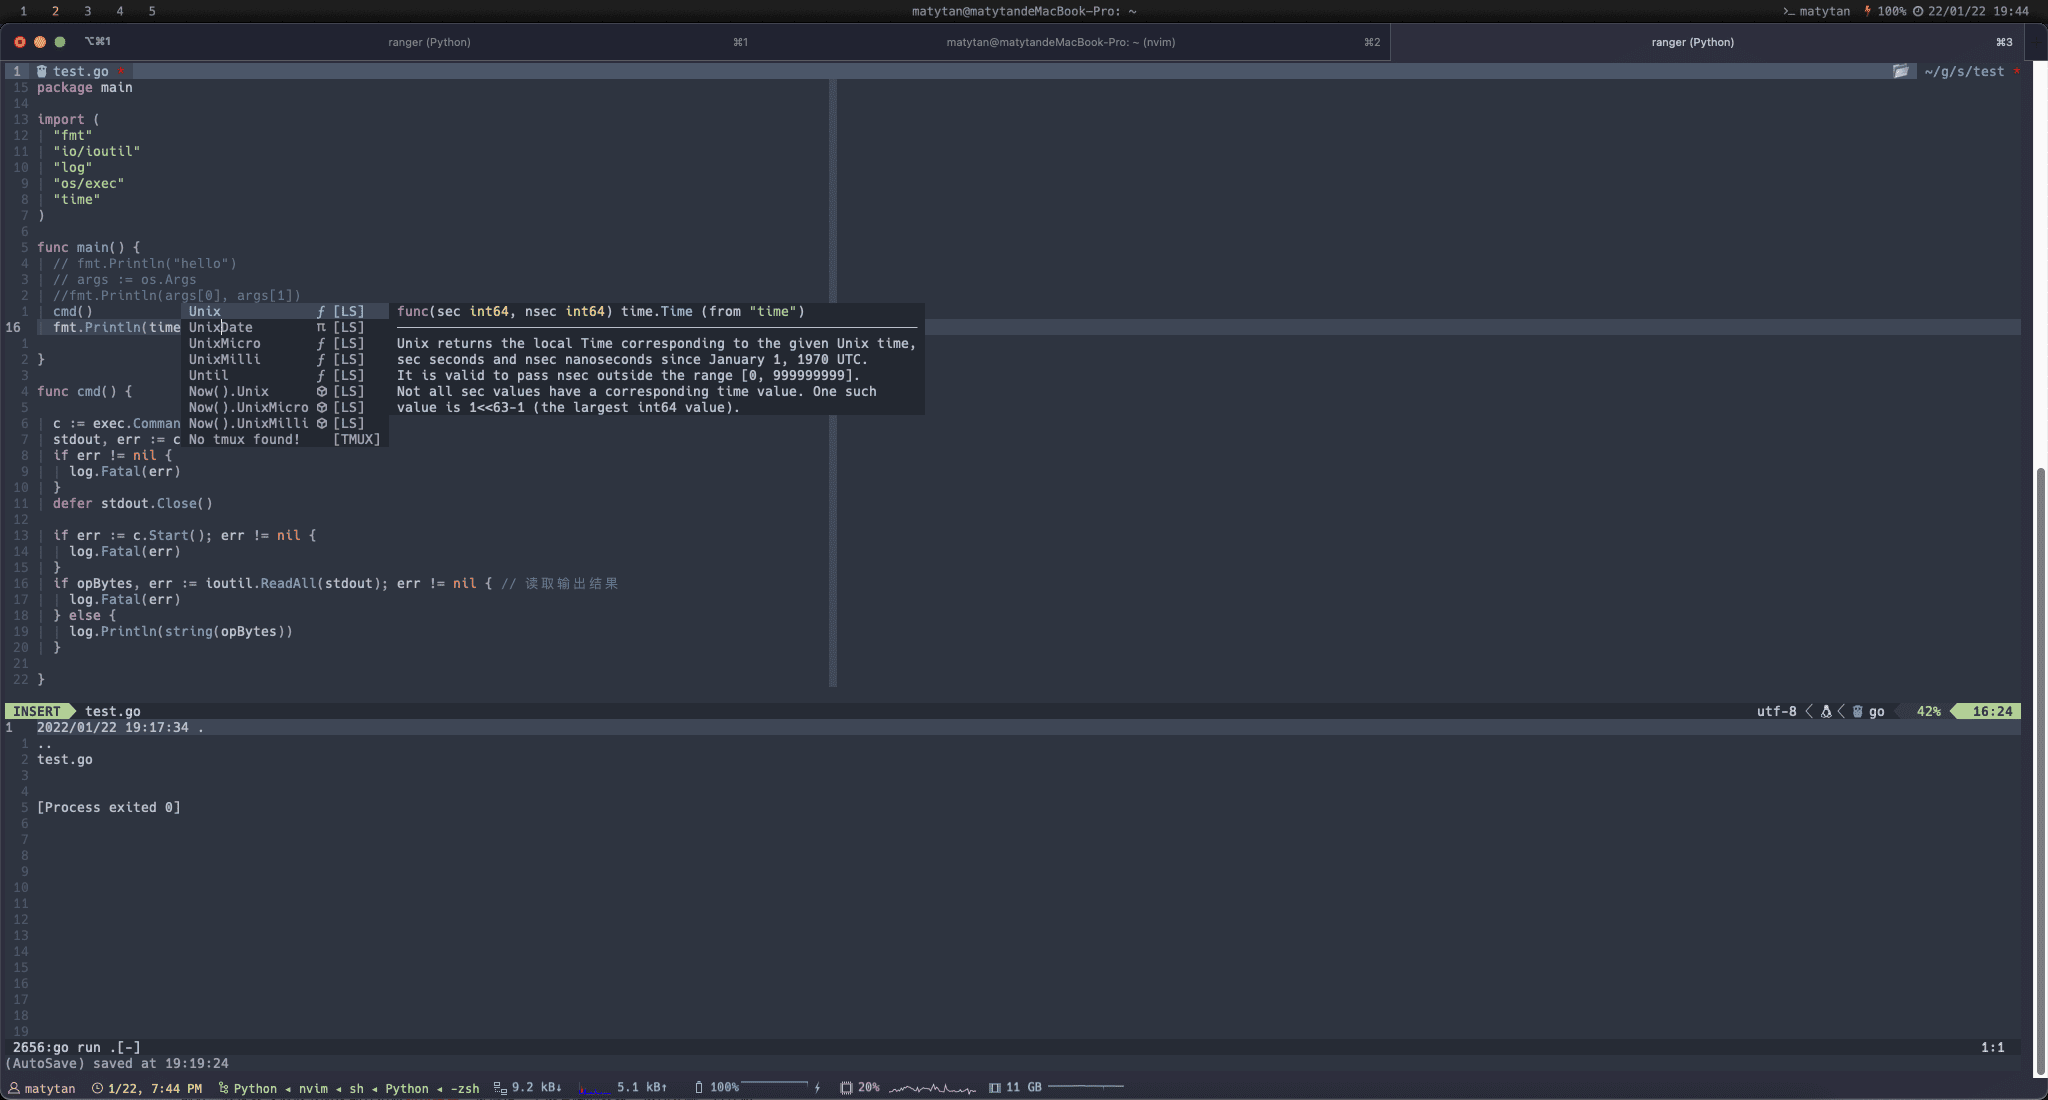
Task: Click test.go entry in the lower pane
Action: (x=65, y=759)
